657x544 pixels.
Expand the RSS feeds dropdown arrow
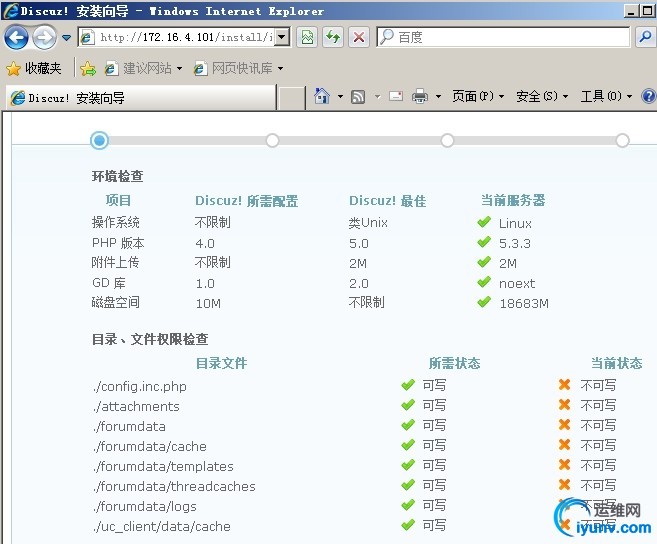pyautogui.click(x=378, y=97)
